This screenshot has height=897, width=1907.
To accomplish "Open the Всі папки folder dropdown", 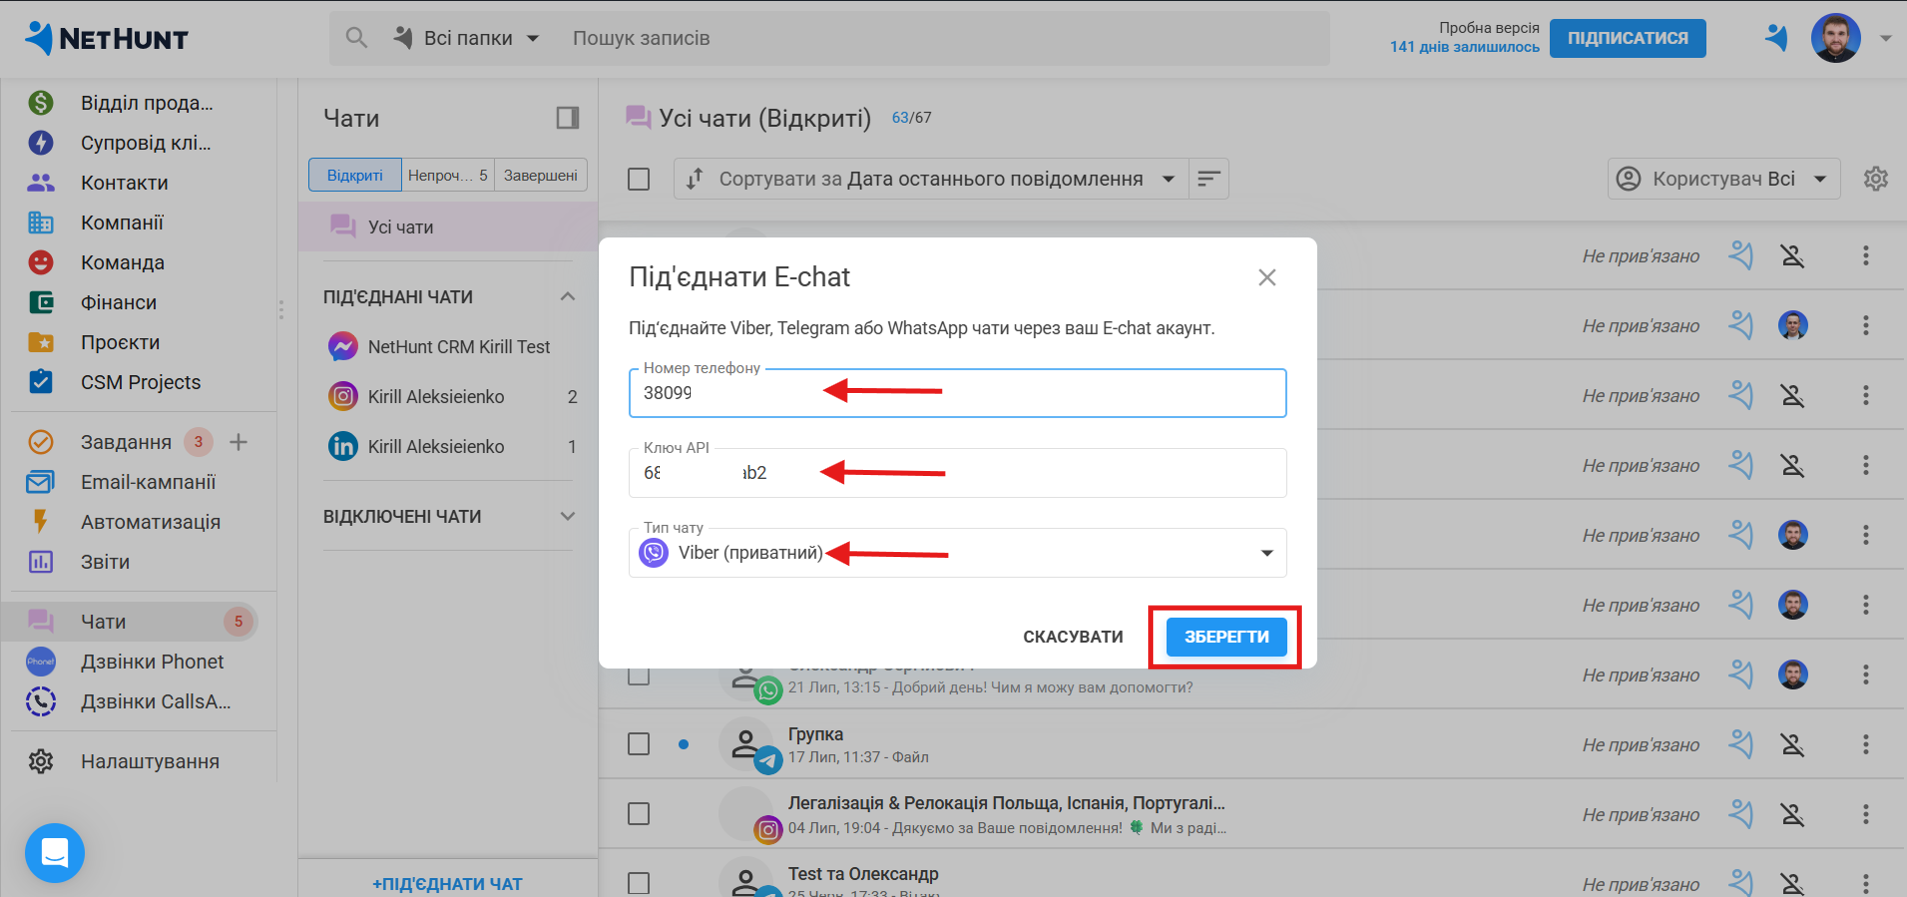I will 468,38.
